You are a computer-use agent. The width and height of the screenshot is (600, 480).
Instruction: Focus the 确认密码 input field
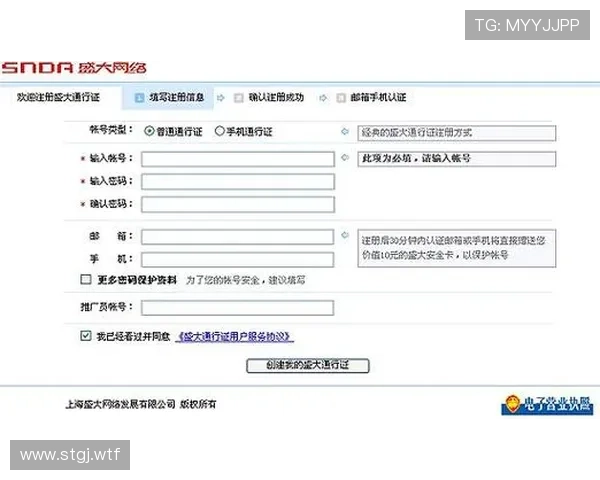pos(238,204)
